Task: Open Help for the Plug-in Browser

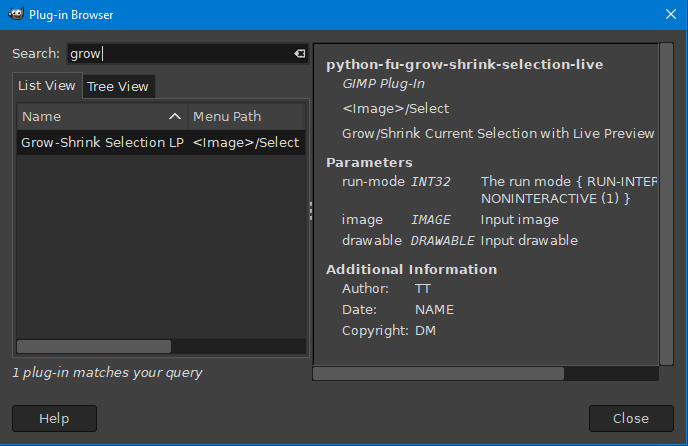Action: tap(54, 418)
